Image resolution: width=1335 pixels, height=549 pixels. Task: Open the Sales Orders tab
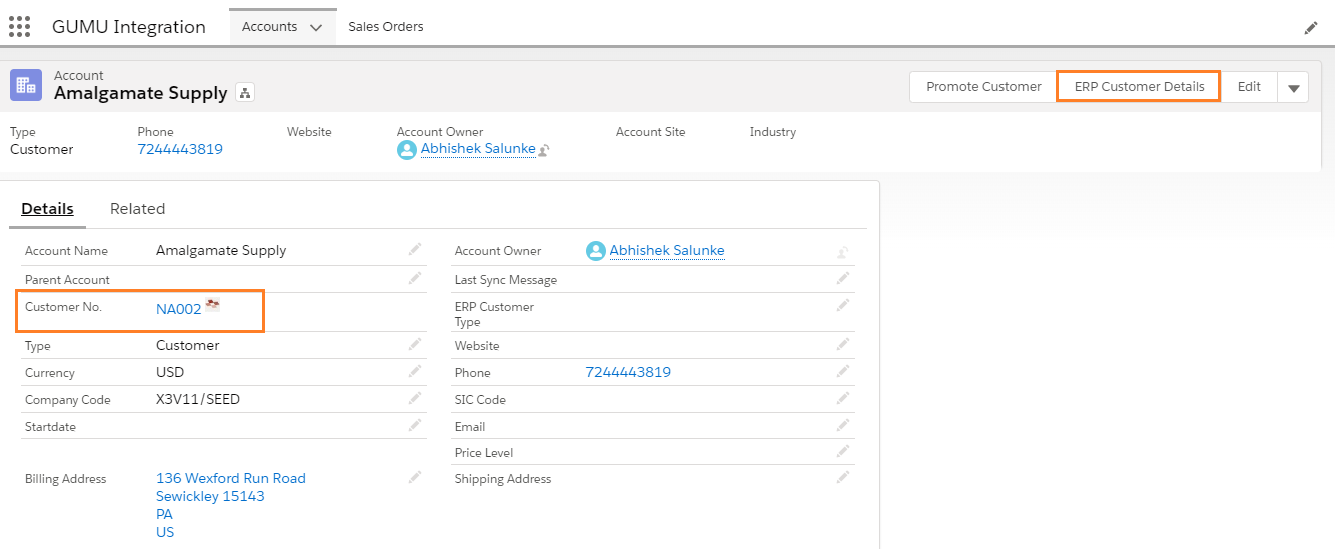click(386, 27)
